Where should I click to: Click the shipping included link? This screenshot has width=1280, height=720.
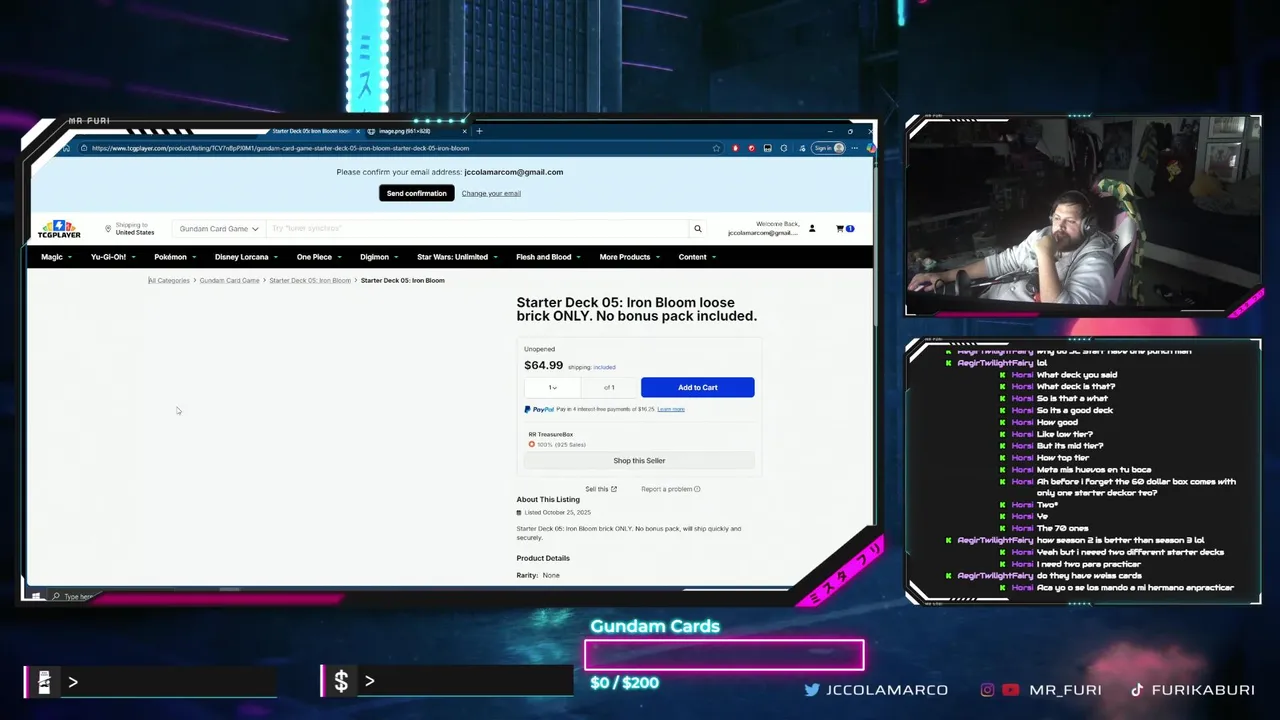pos(605,367)
